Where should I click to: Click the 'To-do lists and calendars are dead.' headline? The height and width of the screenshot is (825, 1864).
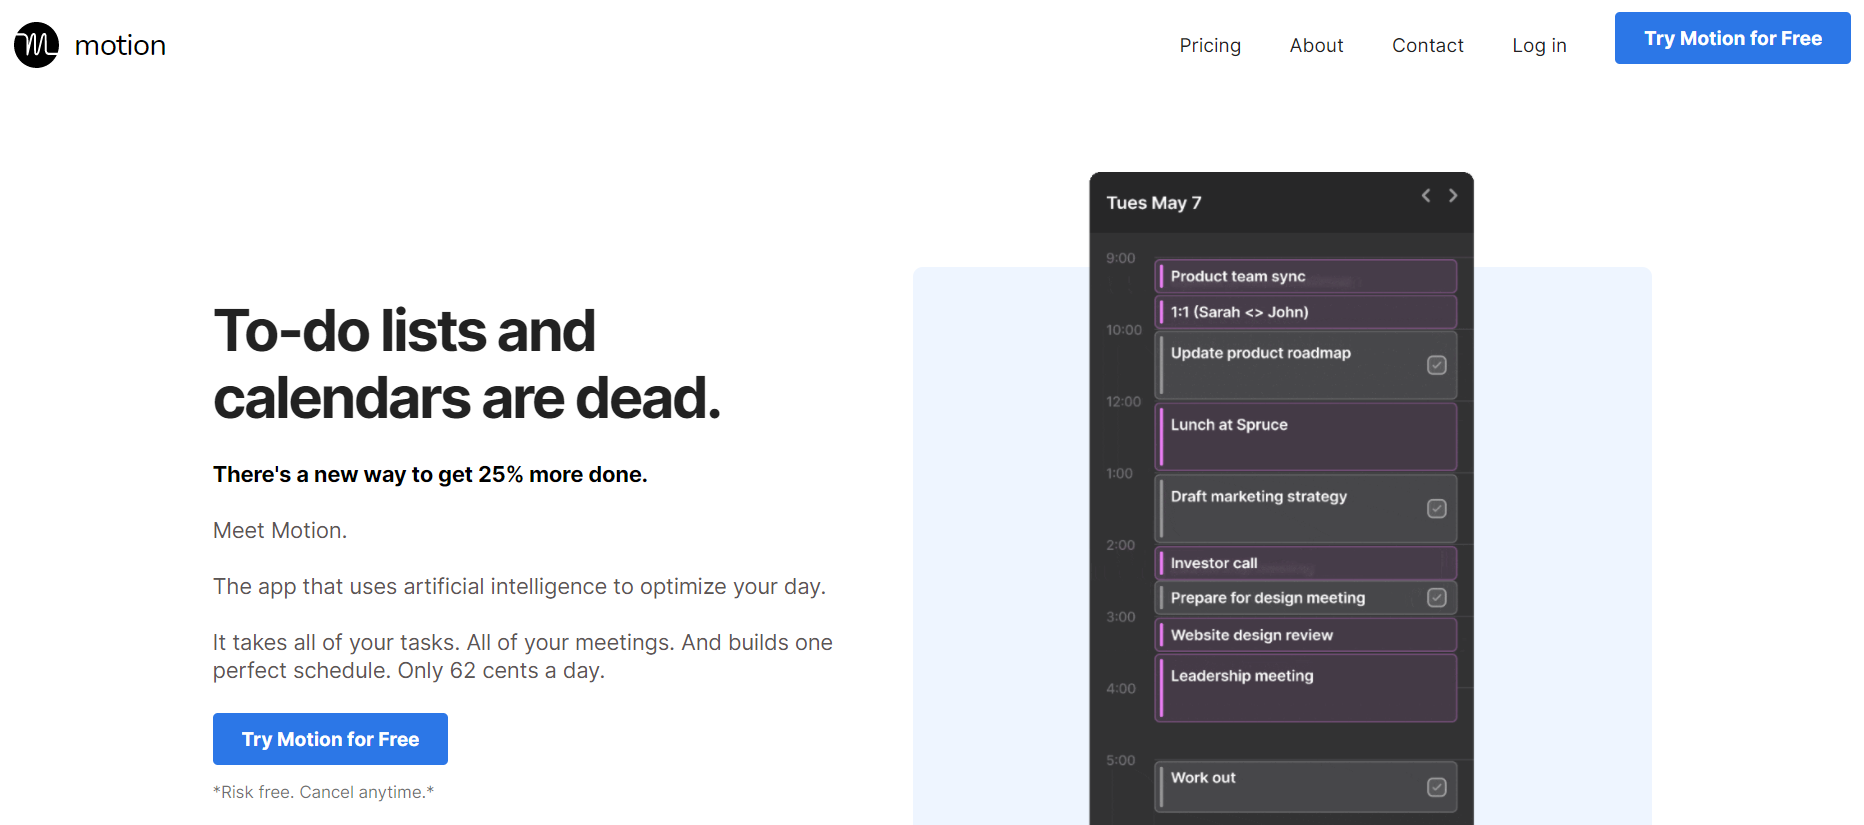coord(466,364)
